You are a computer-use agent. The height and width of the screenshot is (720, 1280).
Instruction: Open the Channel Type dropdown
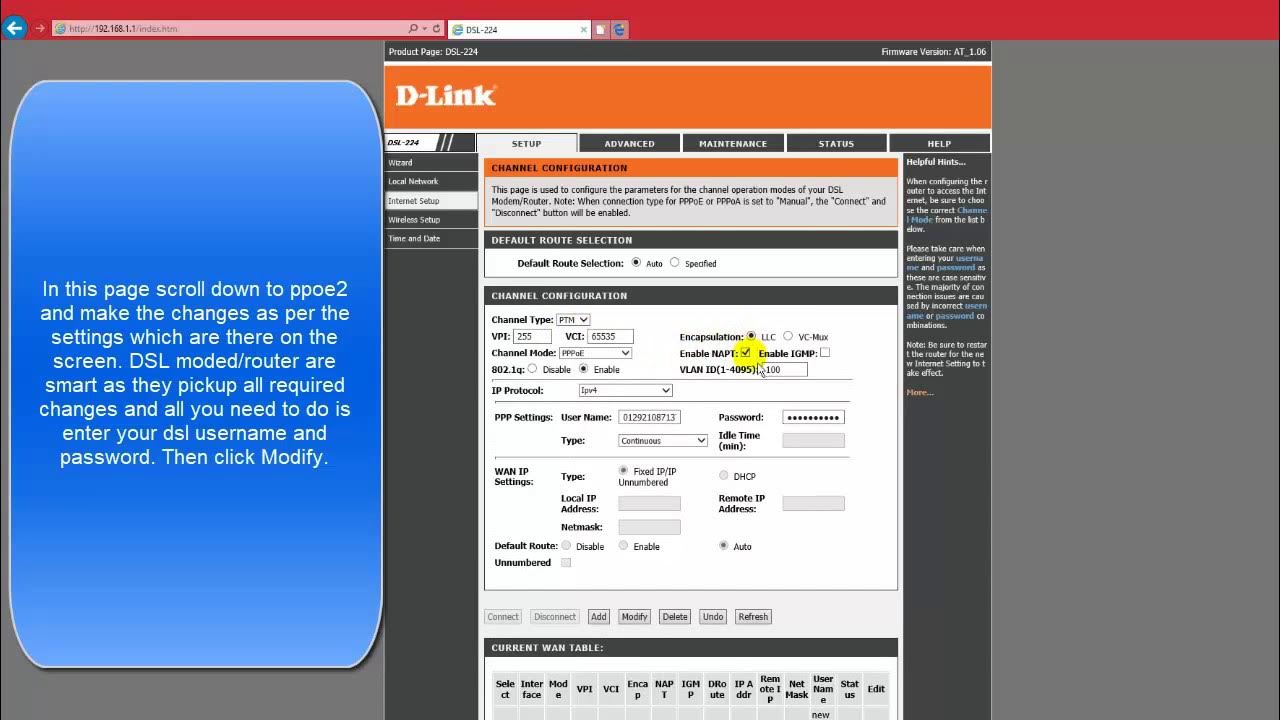pos(573,320)
